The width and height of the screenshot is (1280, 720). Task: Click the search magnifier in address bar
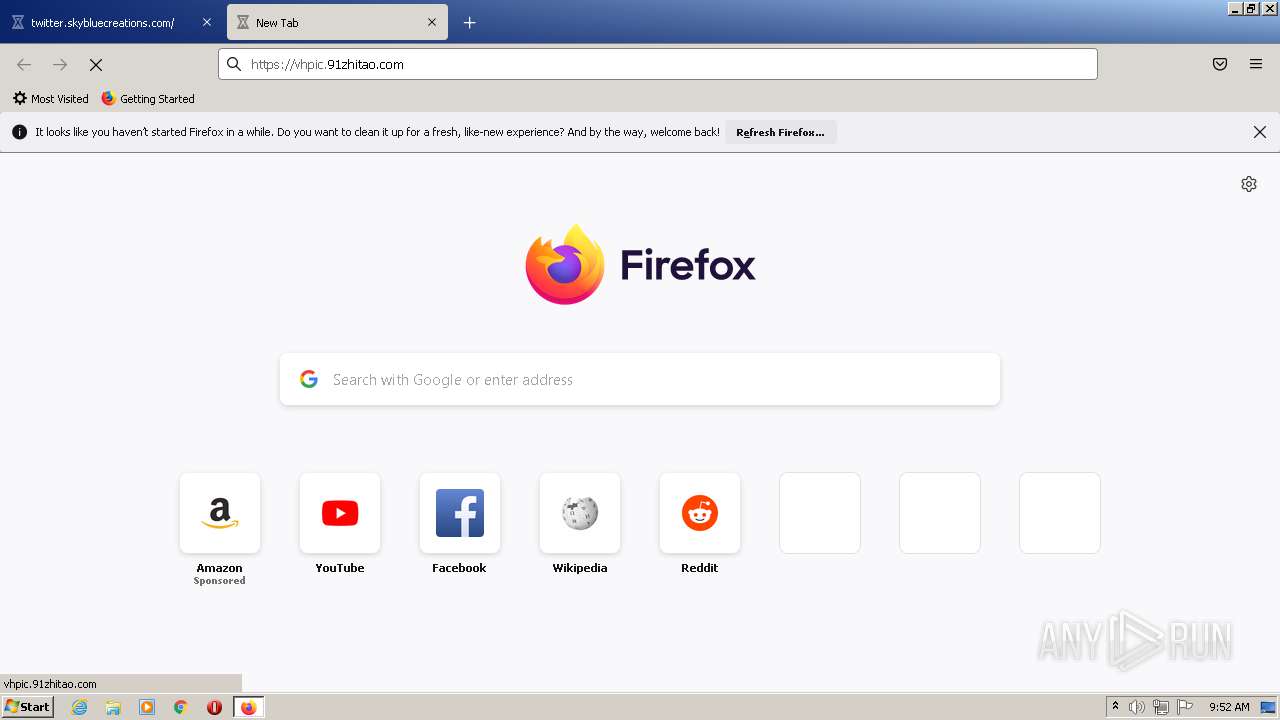point(234,64)
